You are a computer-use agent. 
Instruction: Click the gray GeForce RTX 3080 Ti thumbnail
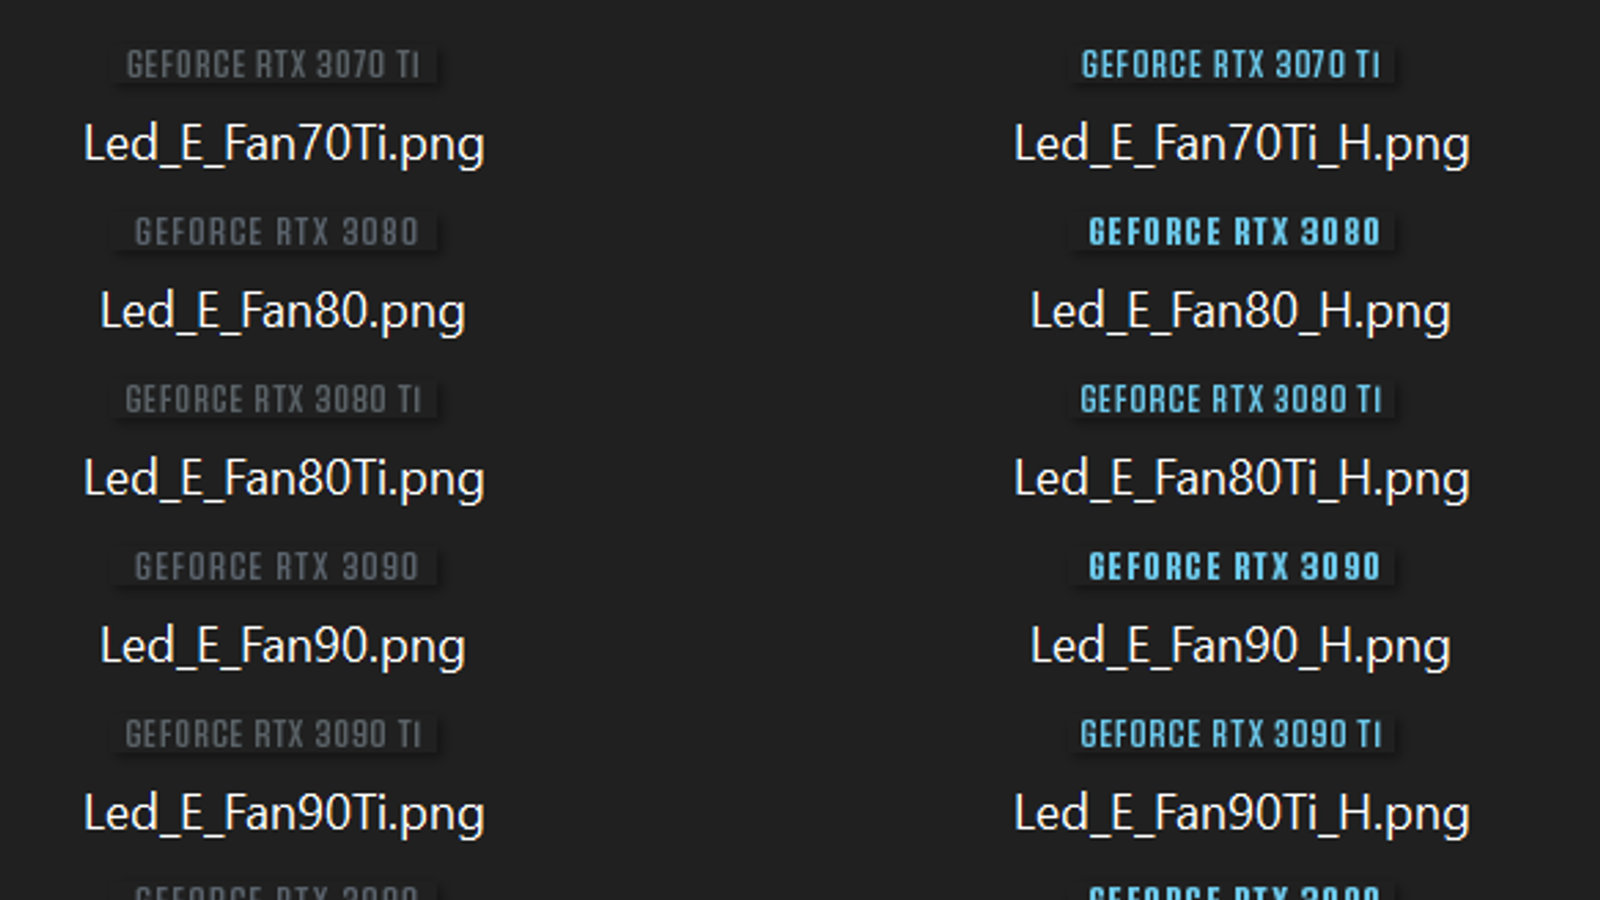point(273,400)
